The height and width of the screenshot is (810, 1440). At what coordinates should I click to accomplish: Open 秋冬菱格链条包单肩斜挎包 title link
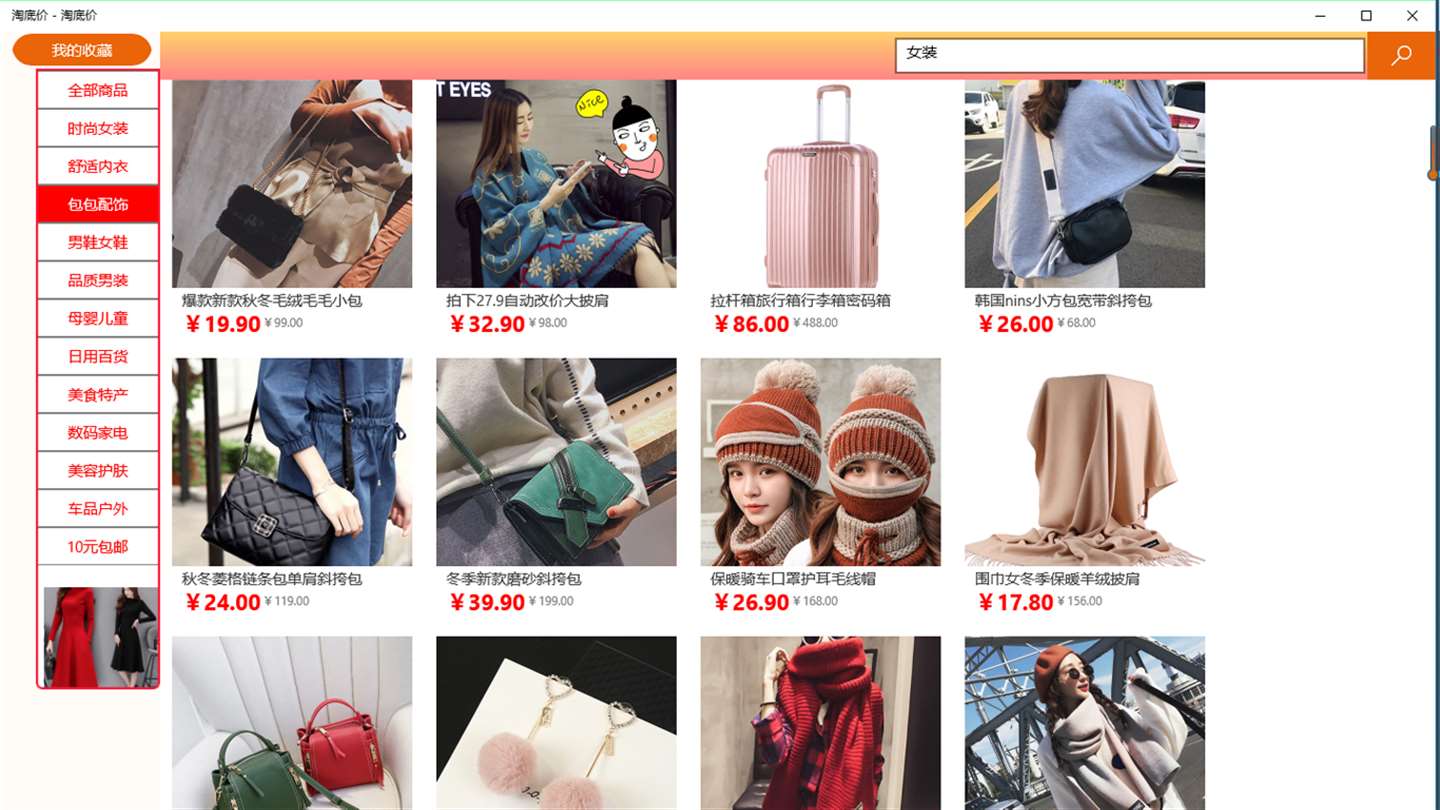tap(272, 578)
